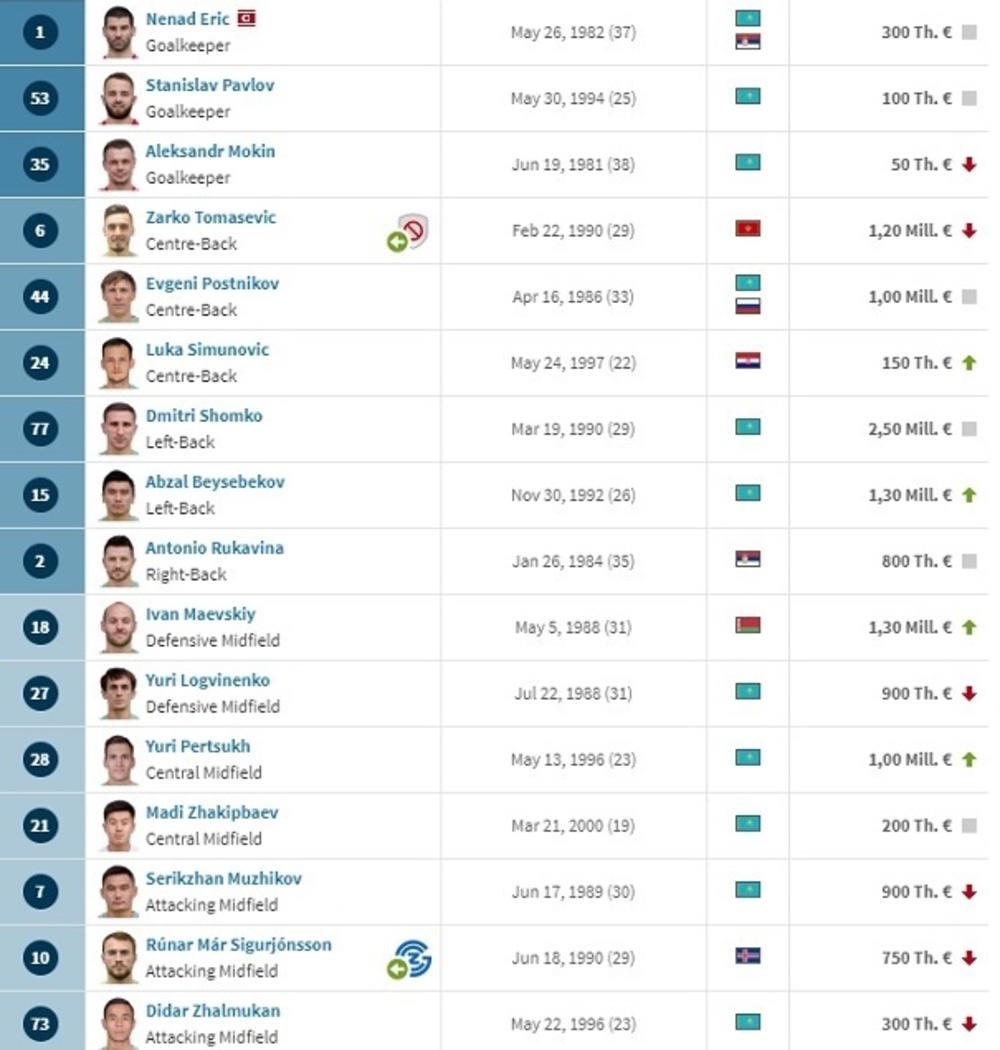
Task: Open the Yuri Logvinenko name link
Action: coord(207,680)
